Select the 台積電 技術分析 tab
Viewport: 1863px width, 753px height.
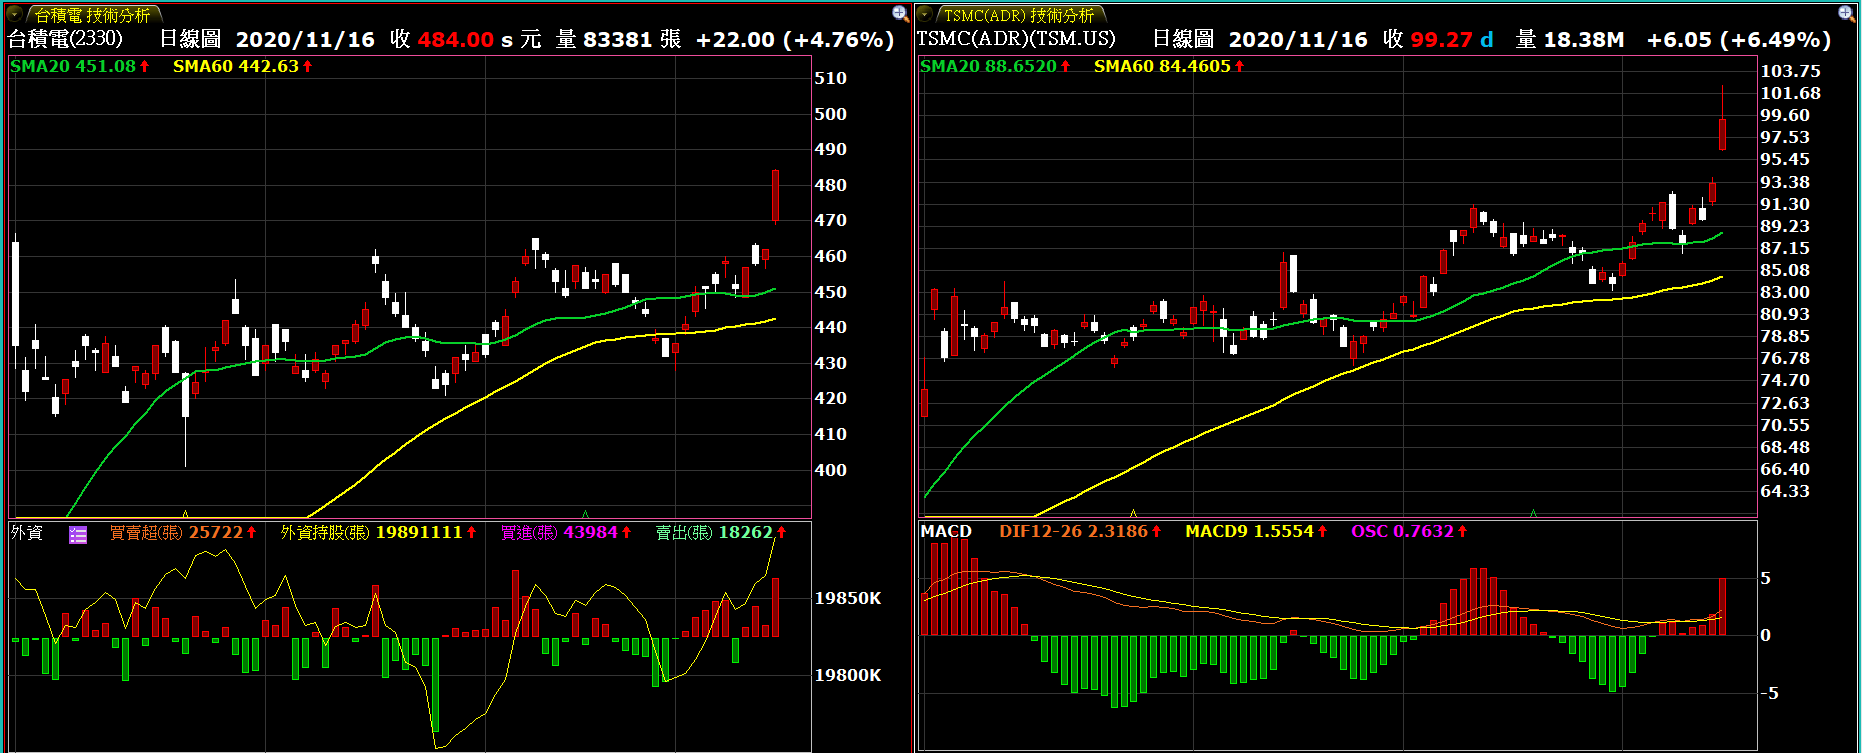click(x=92, y=16)
